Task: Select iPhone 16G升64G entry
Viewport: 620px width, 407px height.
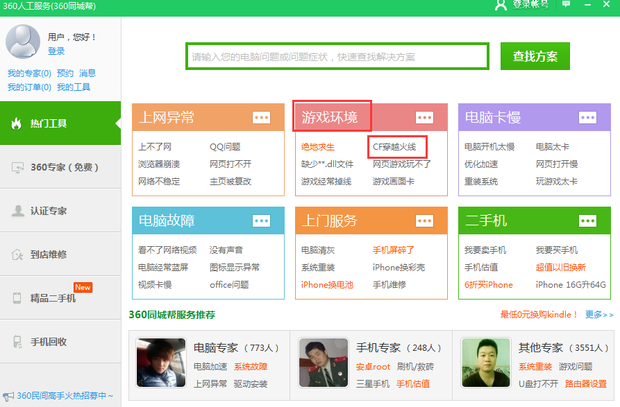Action: coord(571,285)
